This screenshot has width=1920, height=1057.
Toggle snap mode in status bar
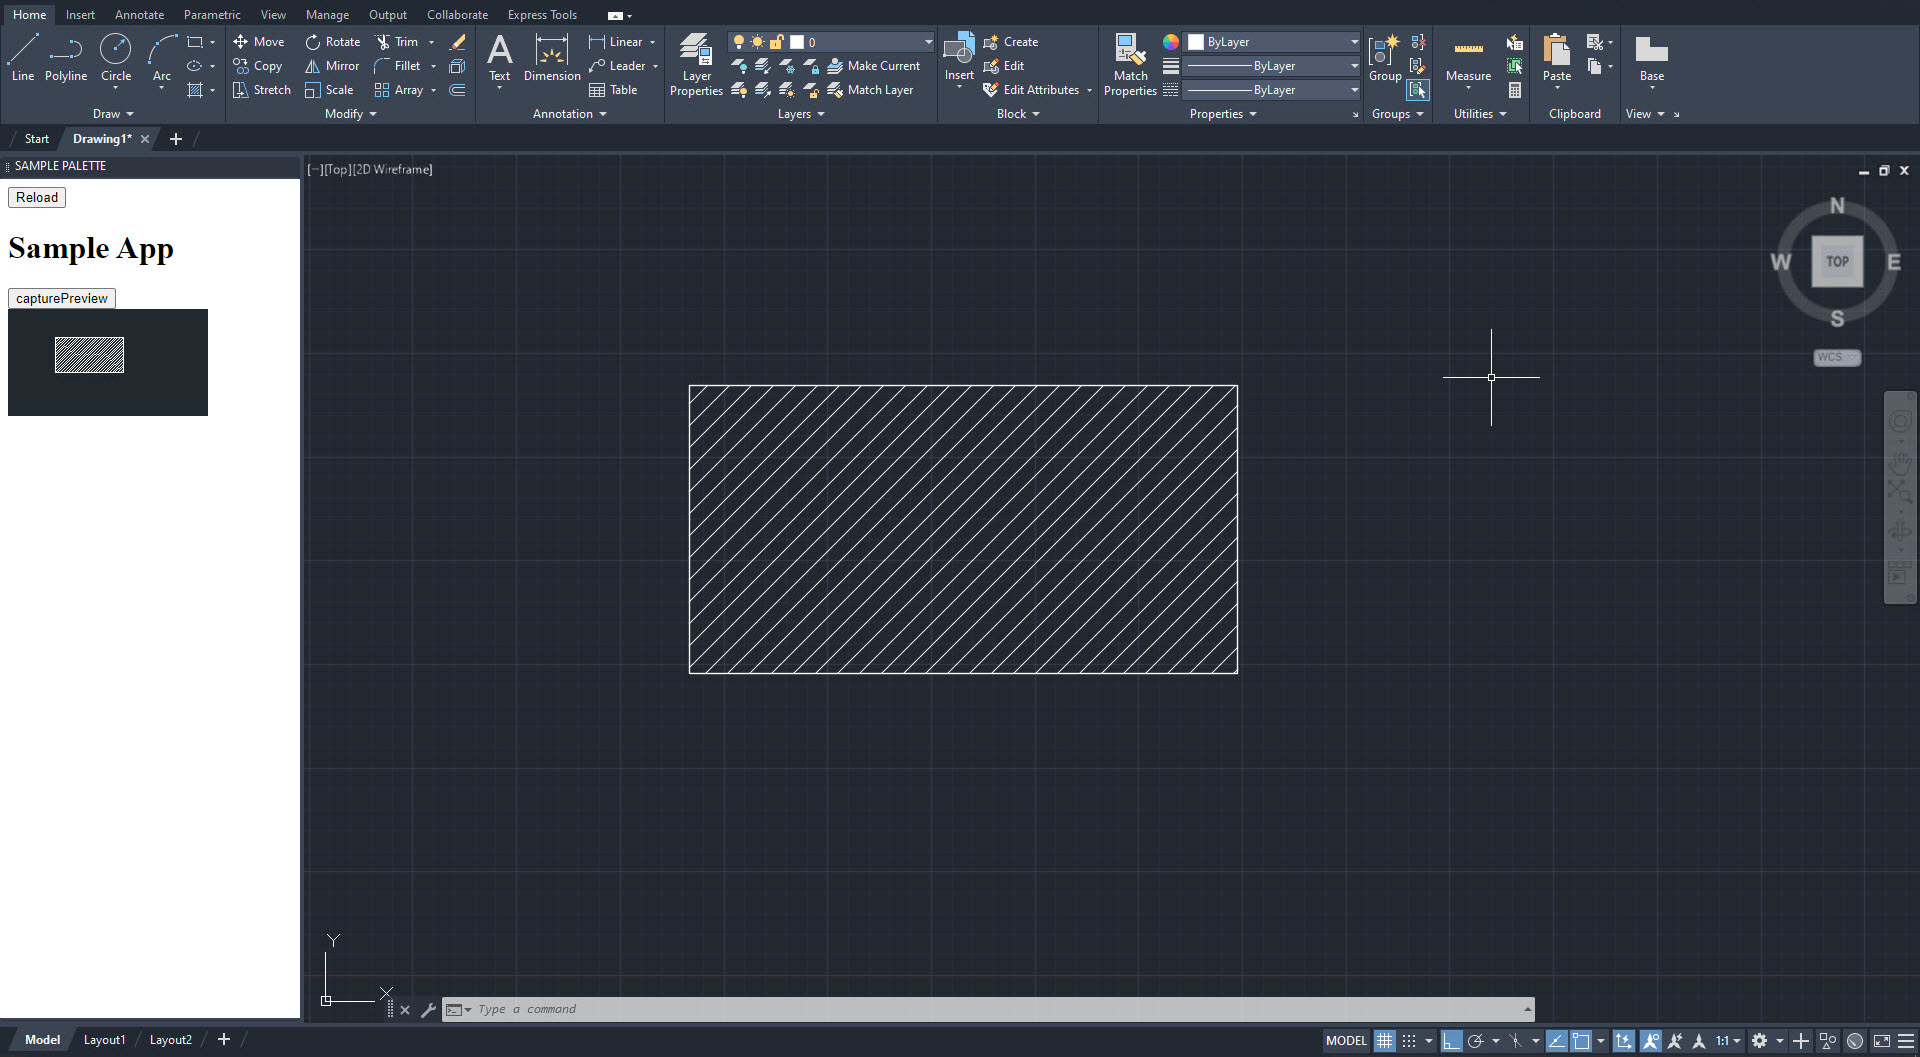[x=1409, y=1041]
